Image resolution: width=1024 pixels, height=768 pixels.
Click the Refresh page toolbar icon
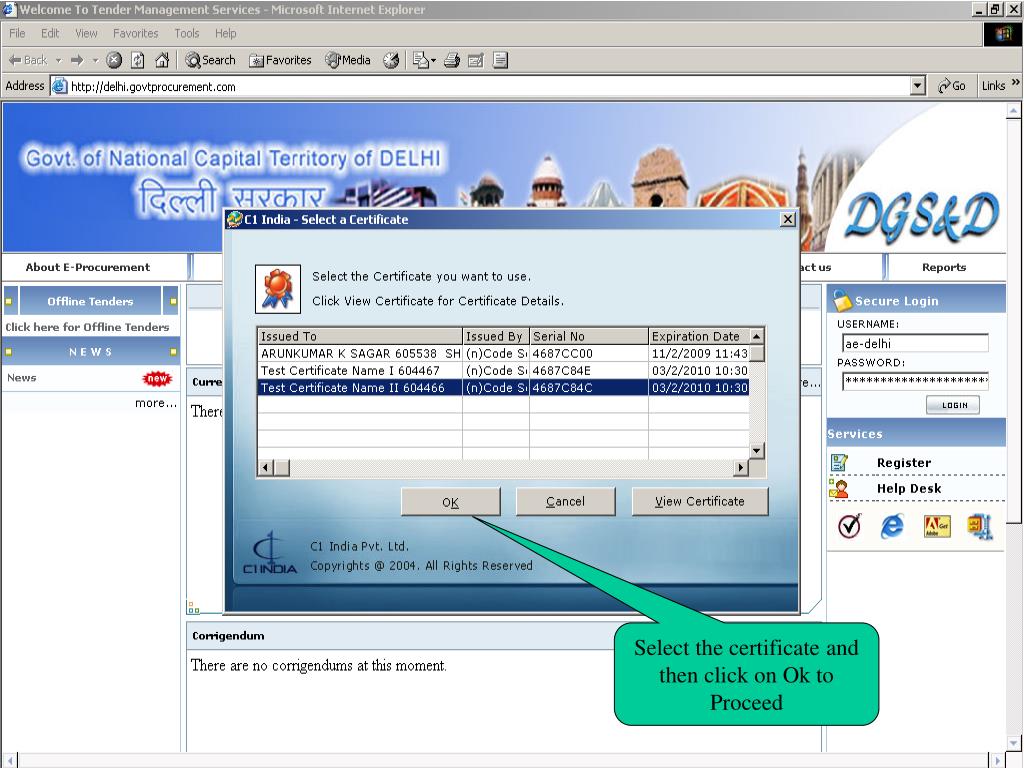click(138, 60)
